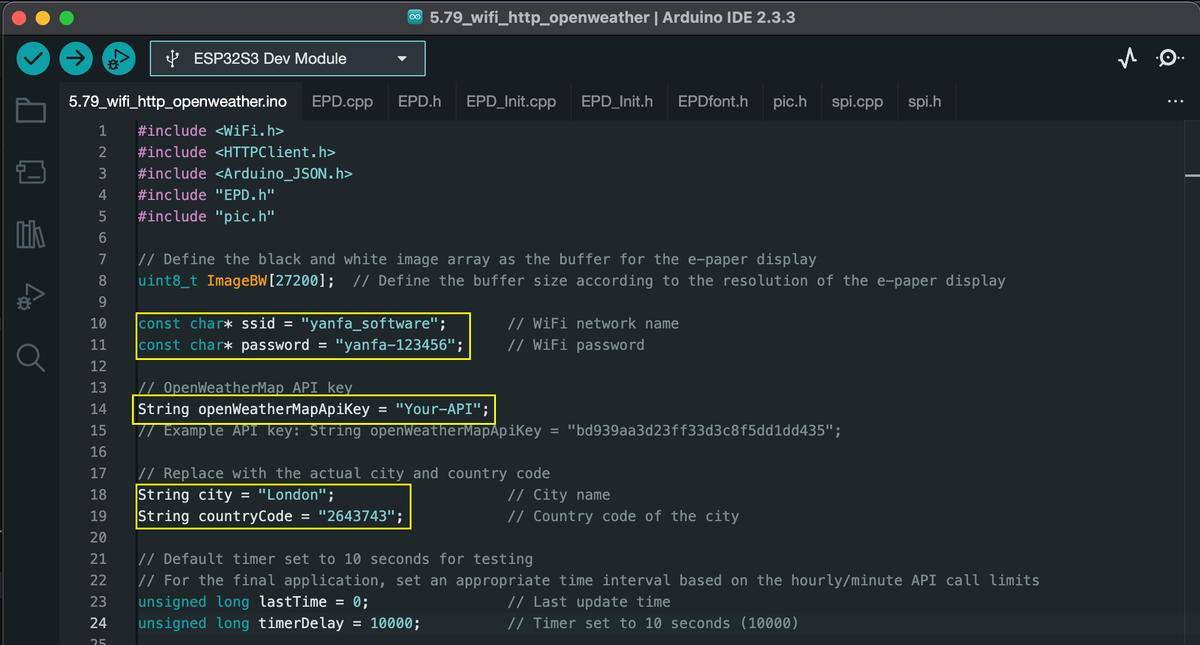The height and width of the screenshot is (645, 1200).
Task: Show the Debug sidebar panel
Action: 31,296
